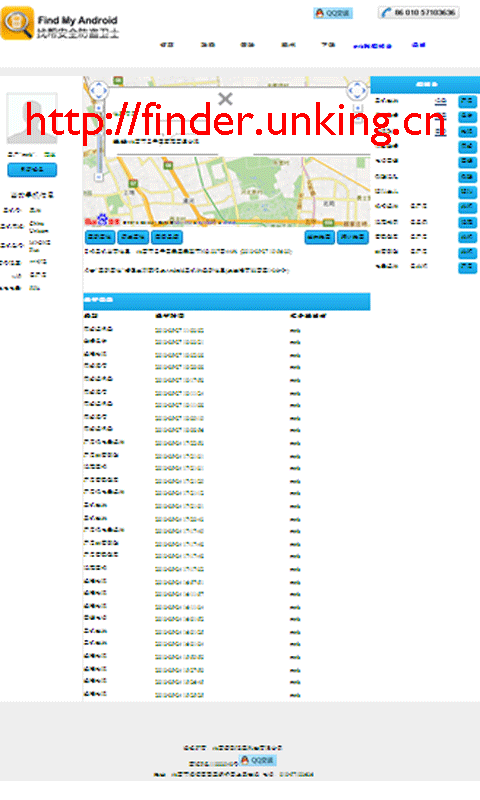Open the rightmost blue link in the top navigation

click(x=419, y=45)
